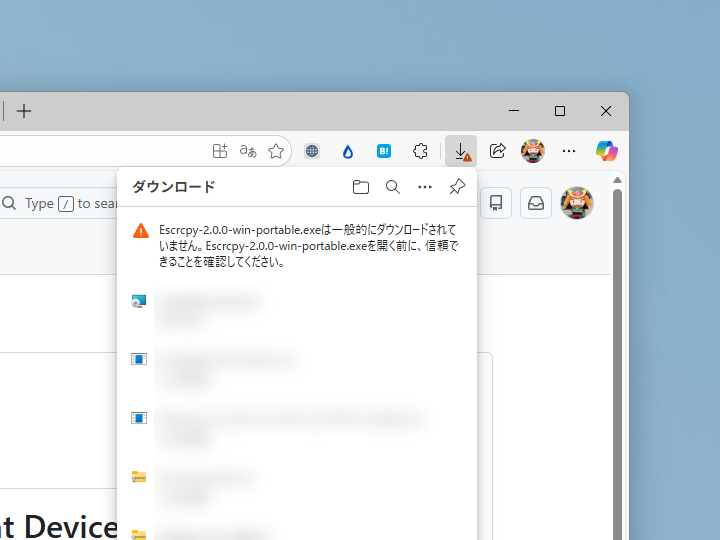Screen dimensions: 720x540
Task: Open downloads folder from panel
Action: click(x=361, y=187)
